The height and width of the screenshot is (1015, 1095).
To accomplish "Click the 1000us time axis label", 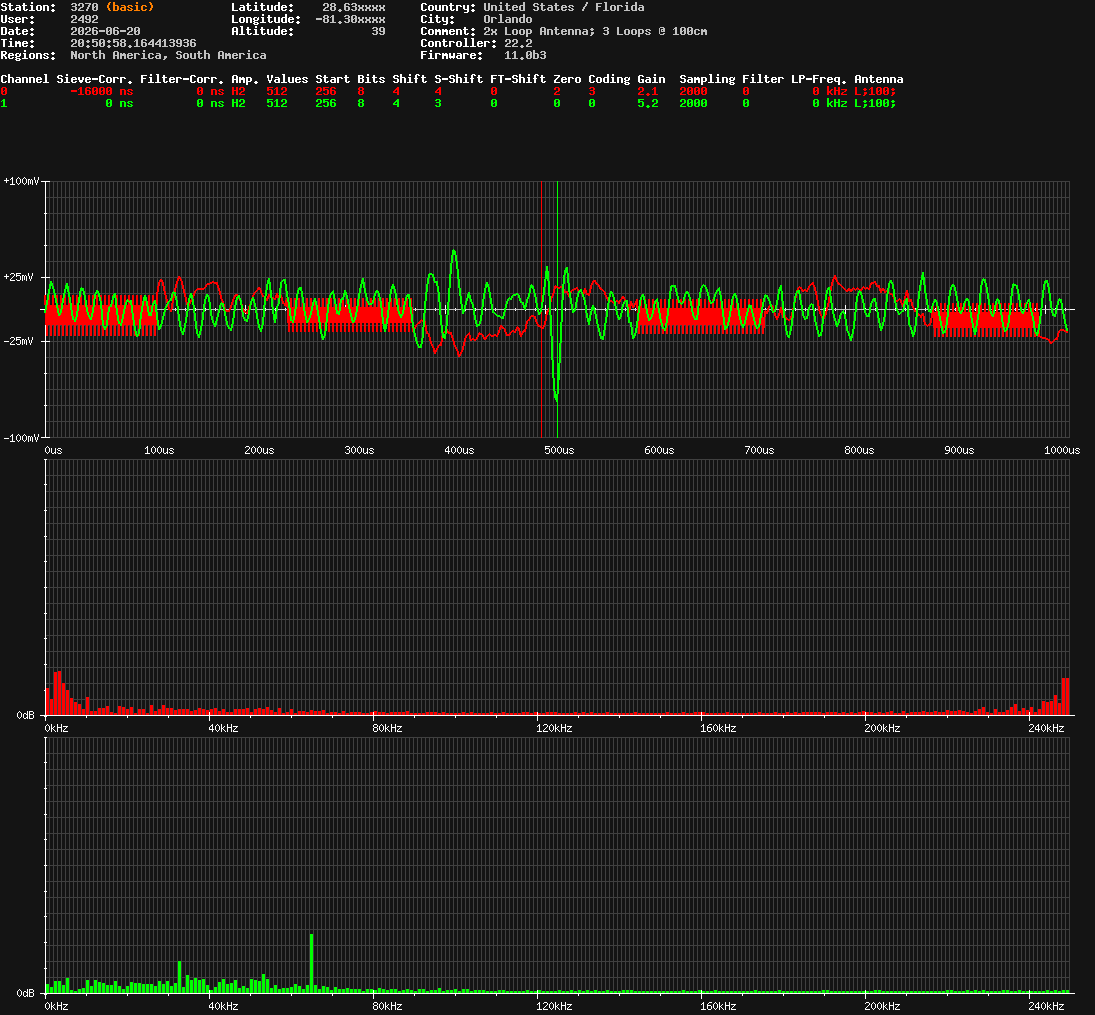I will coord(1061,451).
